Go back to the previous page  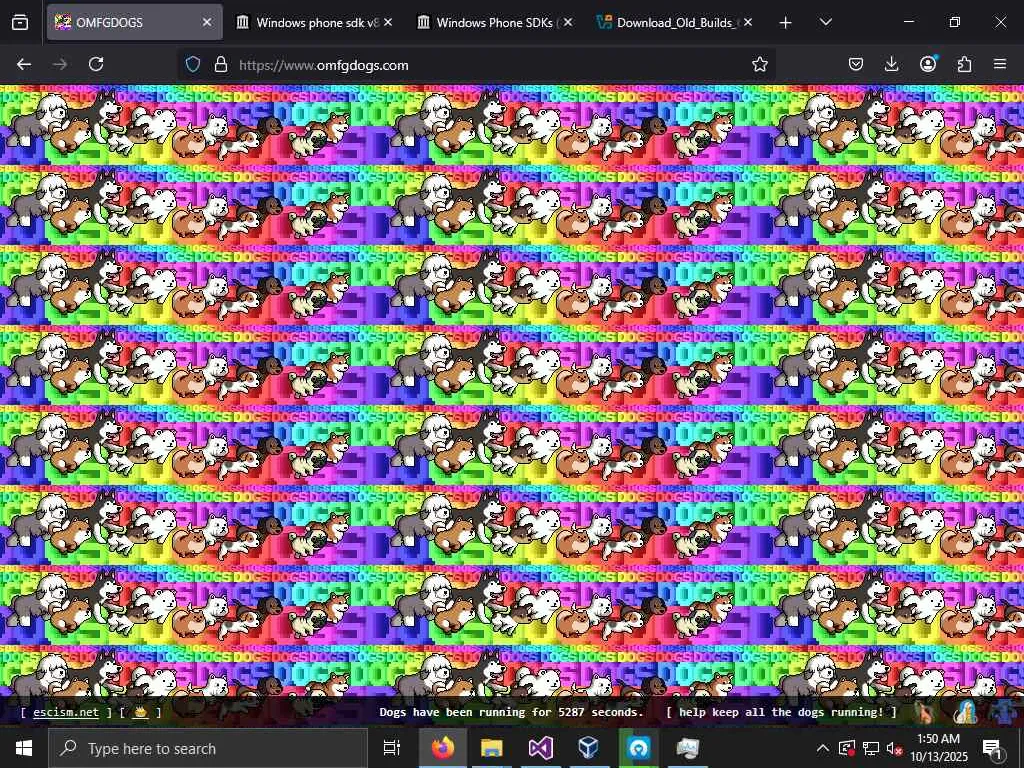click(24, 64)
